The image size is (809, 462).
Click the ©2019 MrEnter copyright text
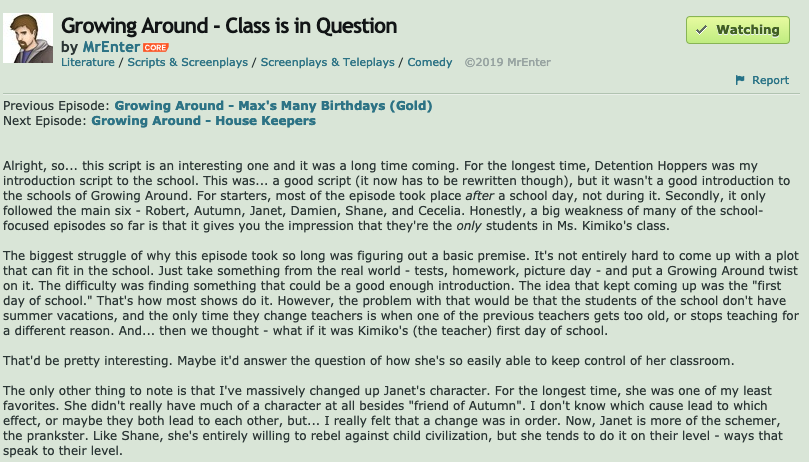[x=507, y=62]
